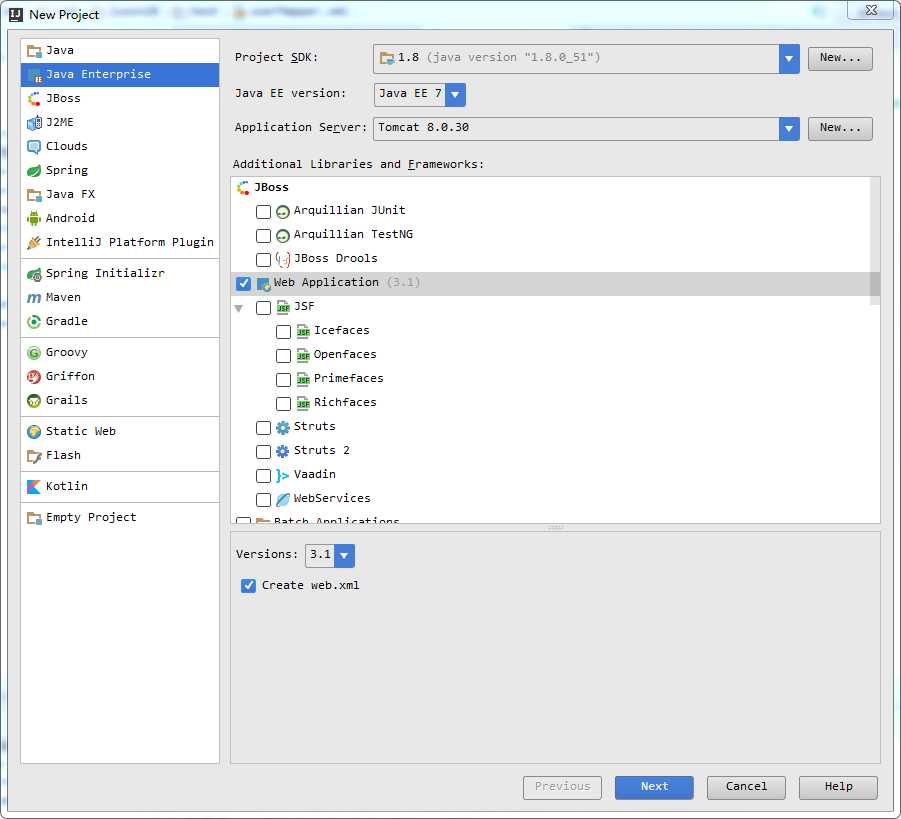Enable Arquillian TestNG checkbox
The width and height of the screenshot is (901, 819).
pos(263,236)
